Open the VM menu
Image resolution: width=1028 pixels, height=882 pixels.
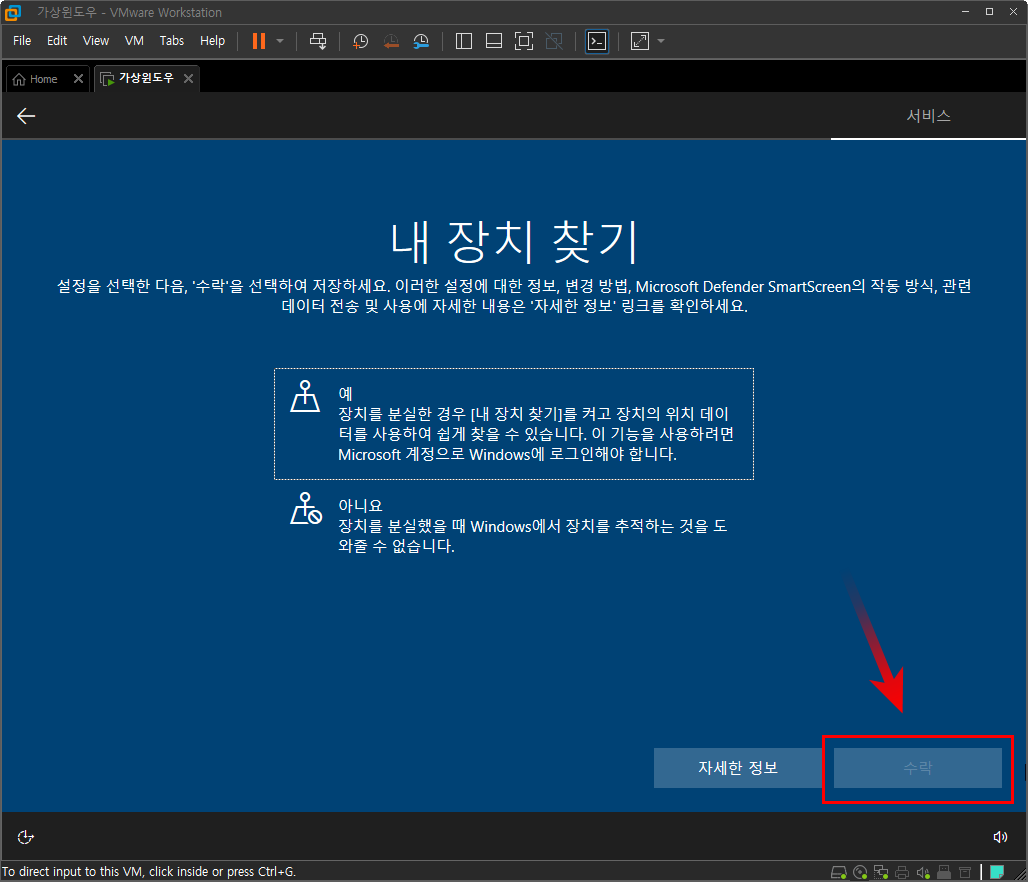[134, 41]
